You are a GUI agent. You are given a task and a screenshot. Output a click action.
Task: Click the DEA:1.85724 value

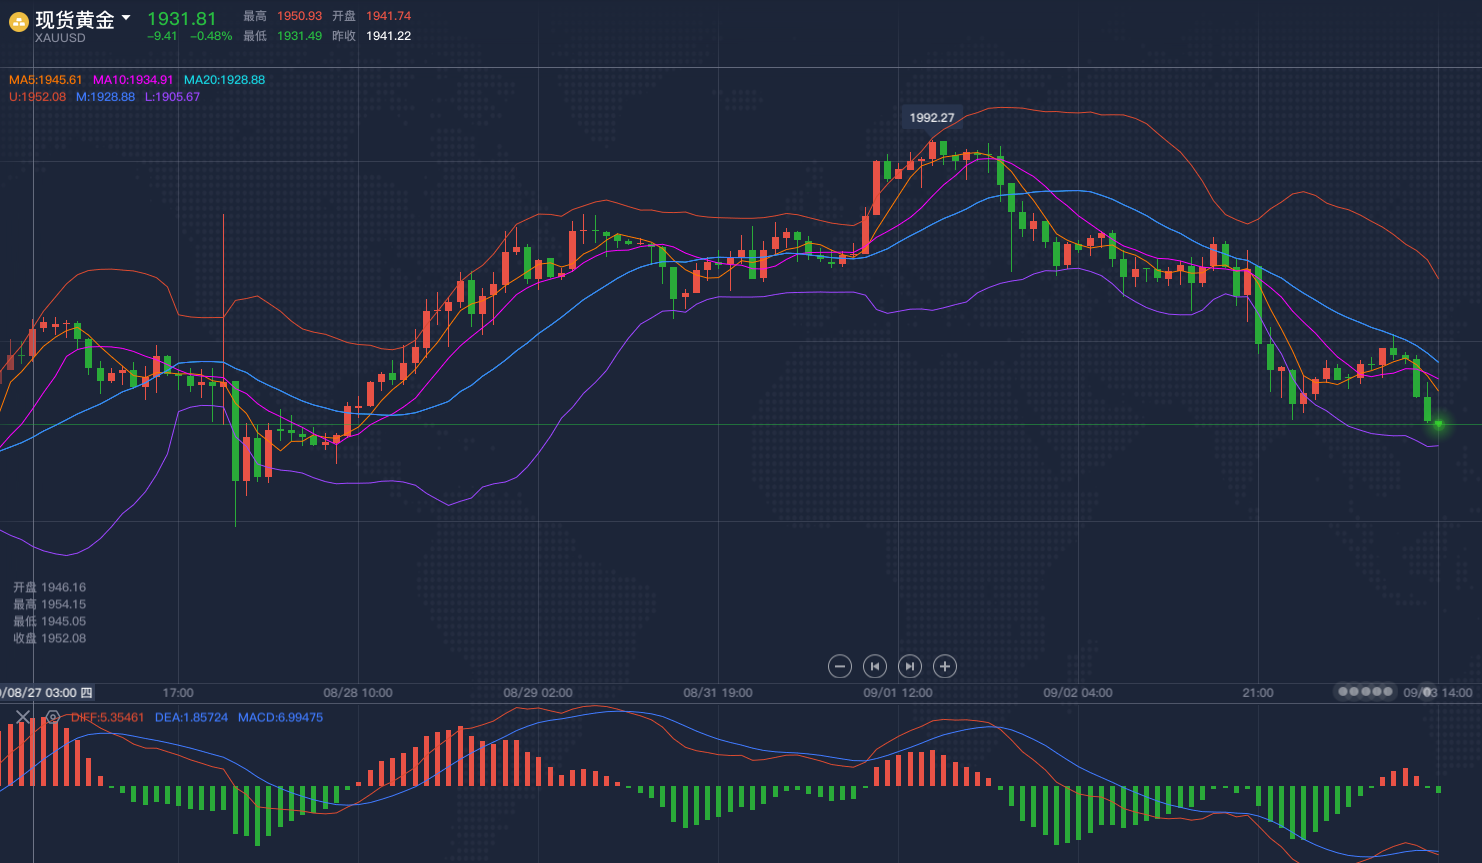coord(191,718)
